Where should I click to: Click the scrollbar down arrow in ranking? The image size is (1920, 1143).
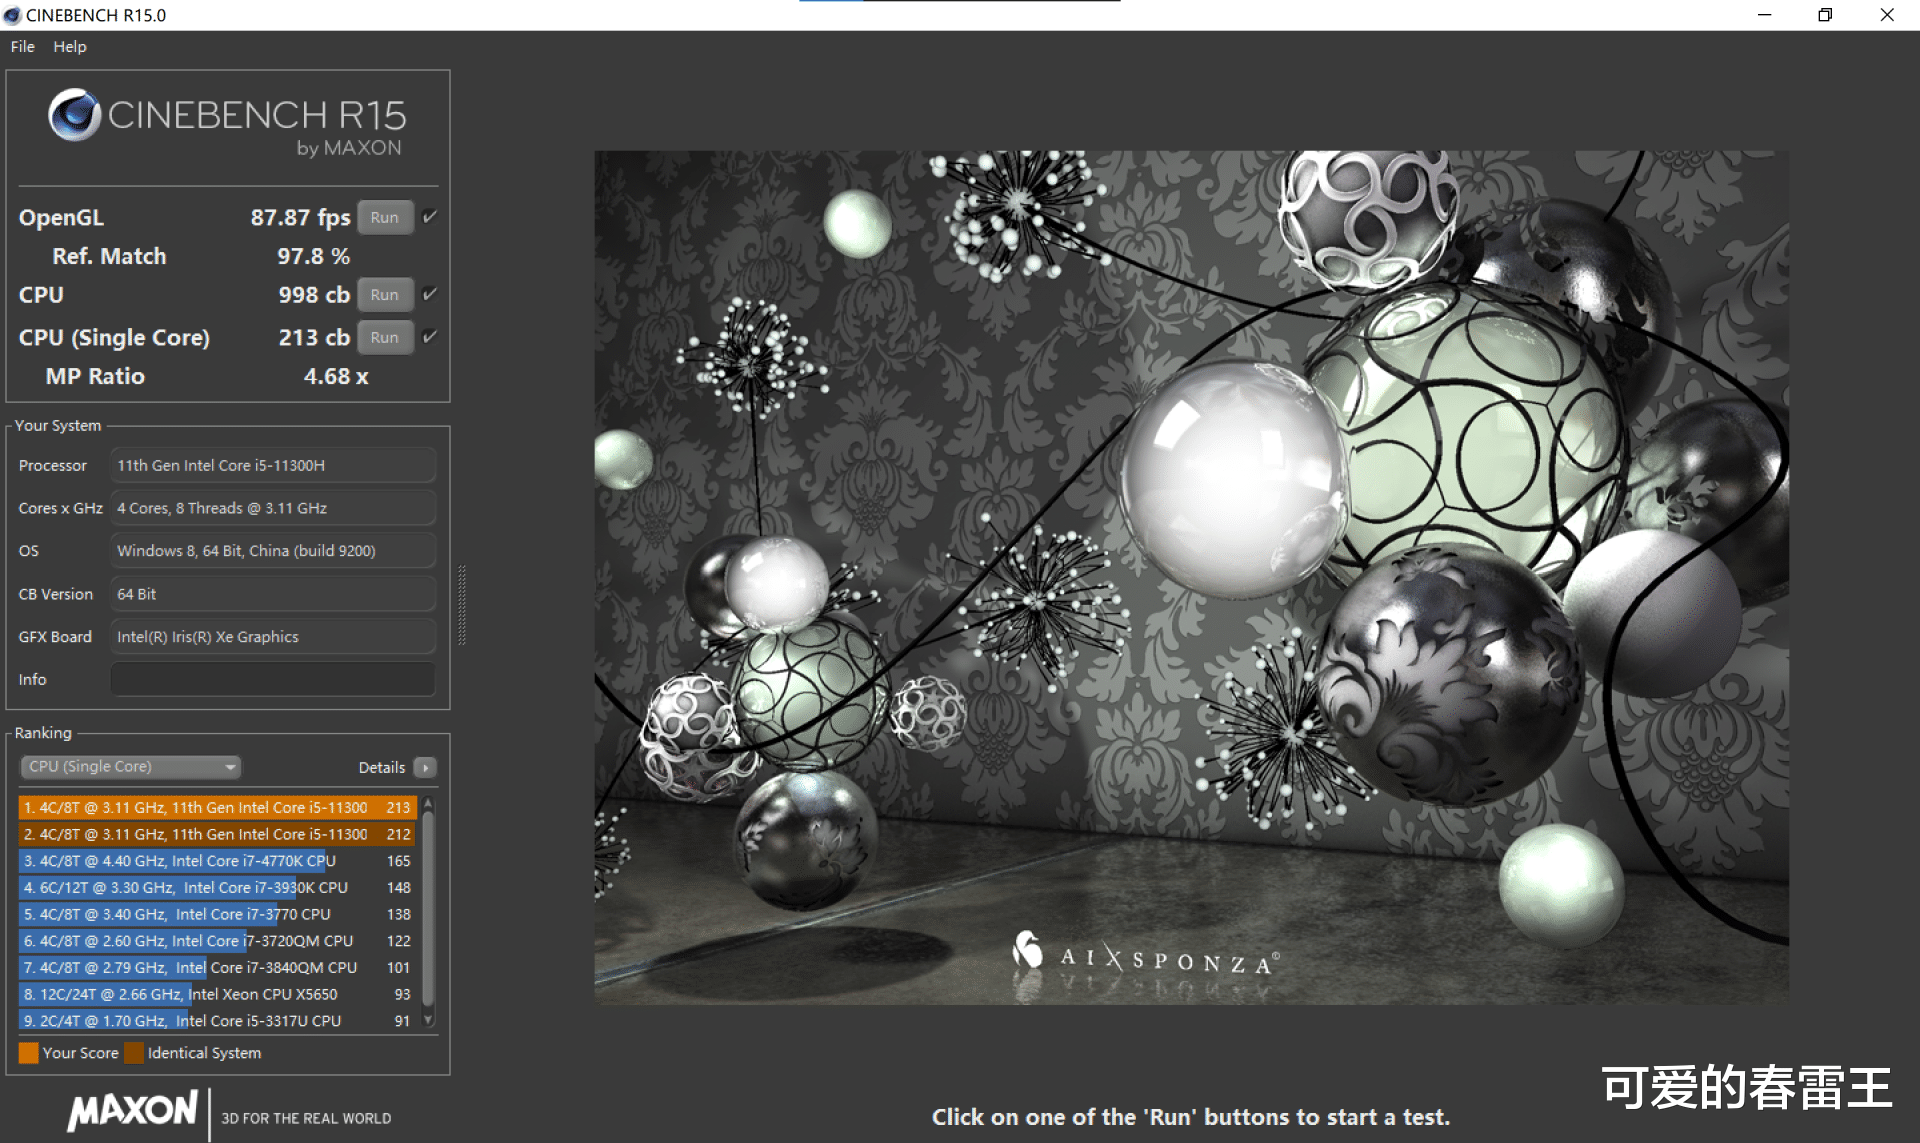click(428, 1020)
